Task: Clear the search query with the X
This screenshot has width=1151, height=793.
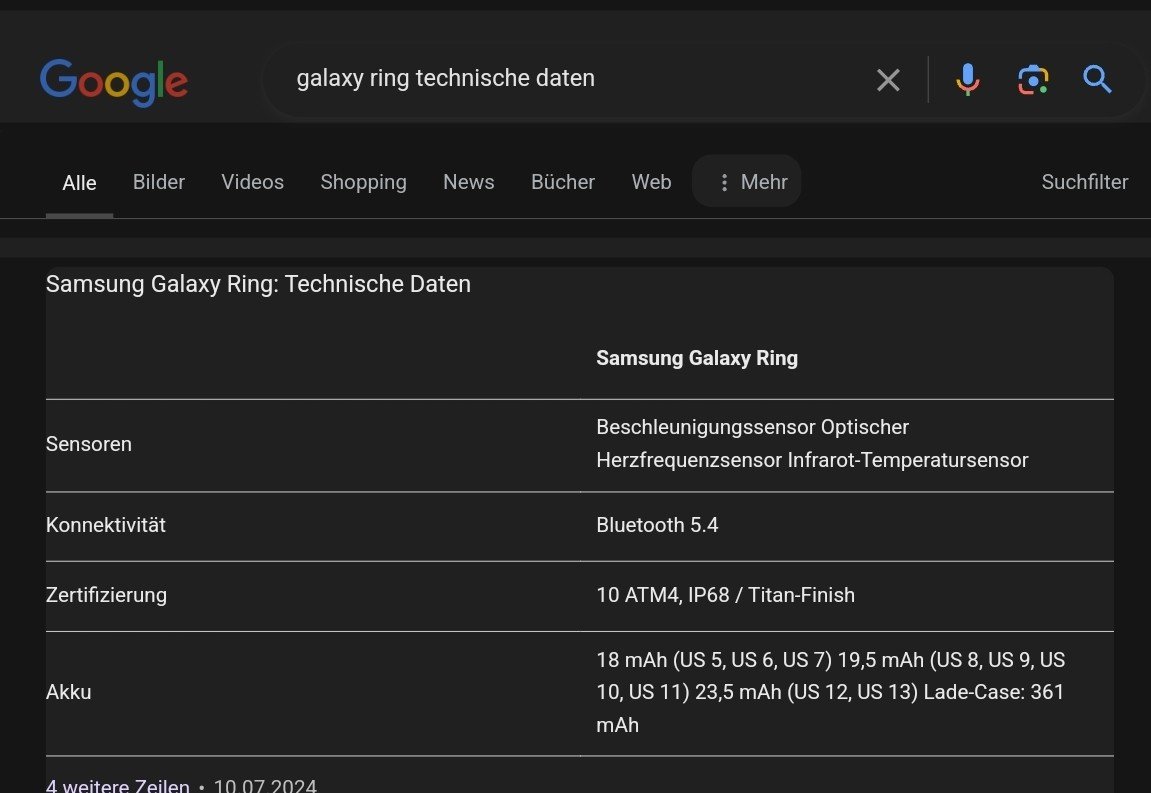Action: [888, 80]
